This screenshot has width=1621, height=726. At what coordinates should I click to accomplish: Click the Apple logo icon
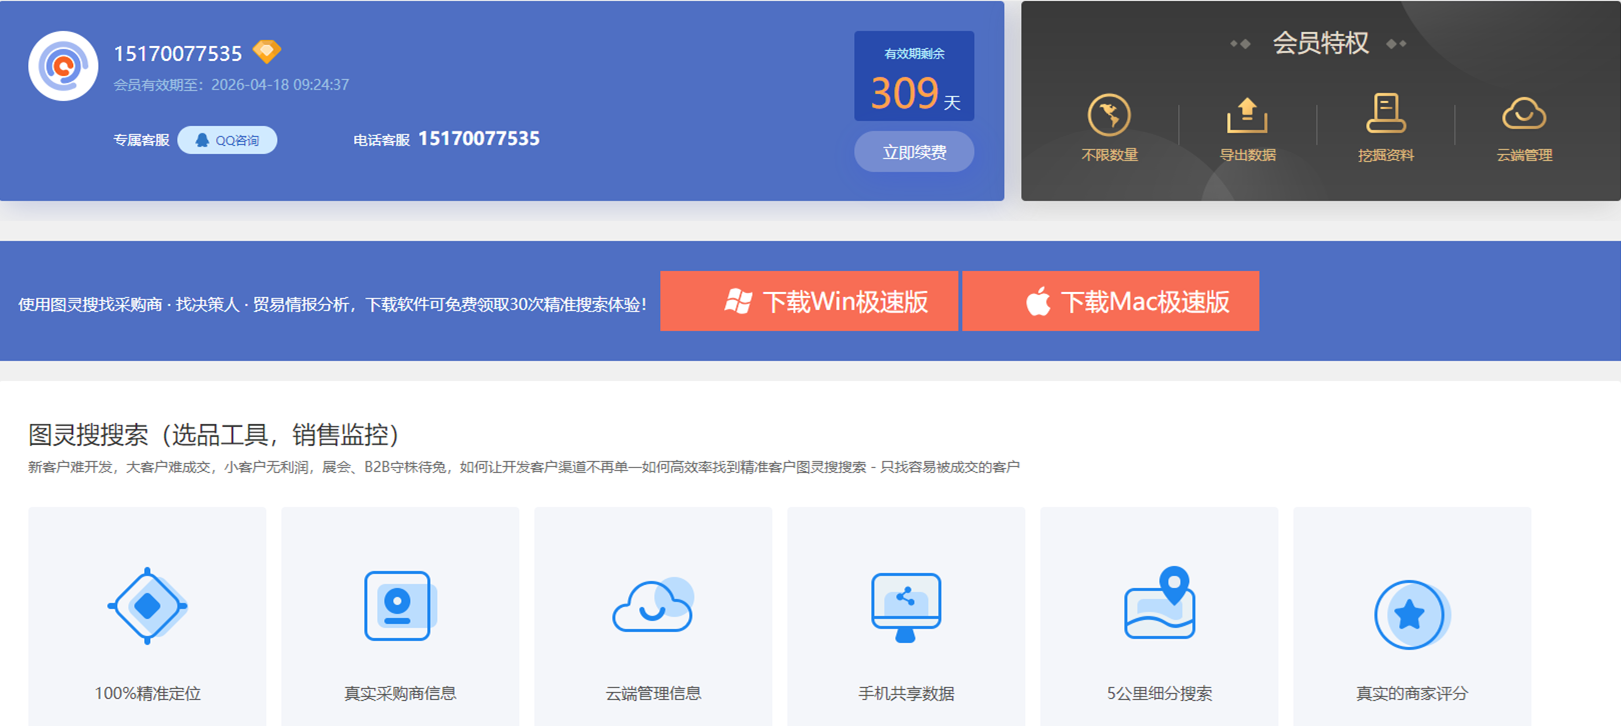(x=1038, y=301)
